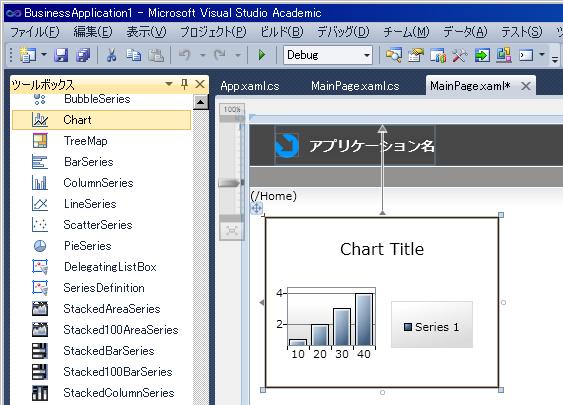Select StackedAreaSeries in the toolbox
Image resolution: width=563 pixels, height=405 pixels.
pyautogui.click(x=101, y=309)
